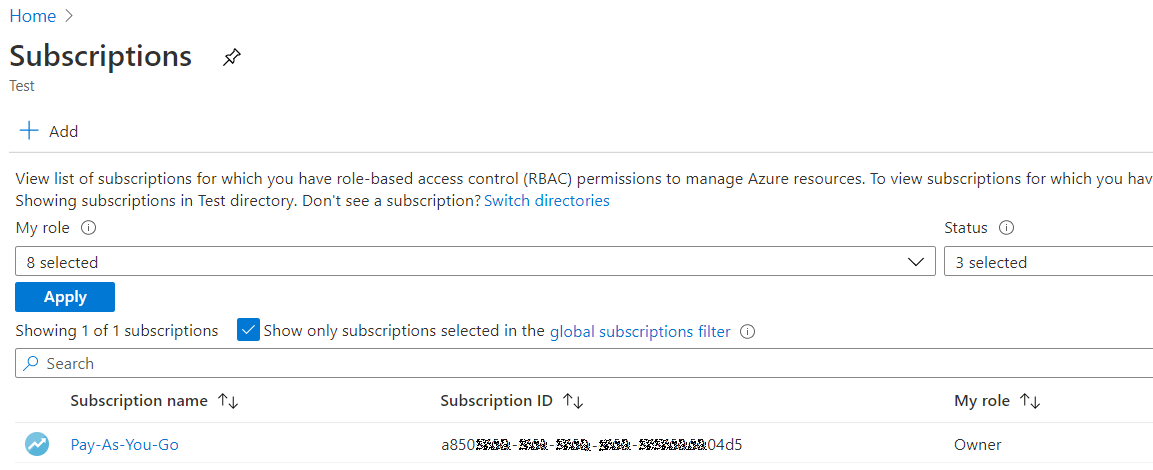This screenshot has width=1153, height=470.
Task: Sort by Subscription ID arrows
Action: (573, 401)
